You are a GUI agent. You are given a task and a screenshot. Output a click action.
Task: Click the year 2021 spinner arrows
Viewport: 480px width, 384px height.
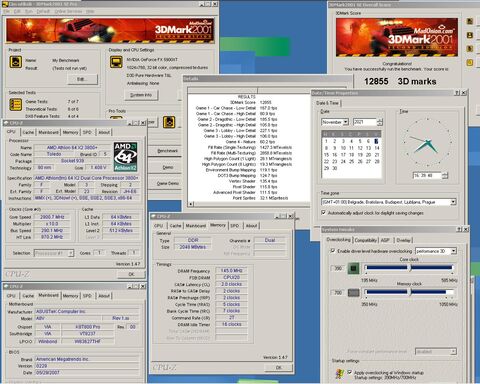(x=380, y=122)
